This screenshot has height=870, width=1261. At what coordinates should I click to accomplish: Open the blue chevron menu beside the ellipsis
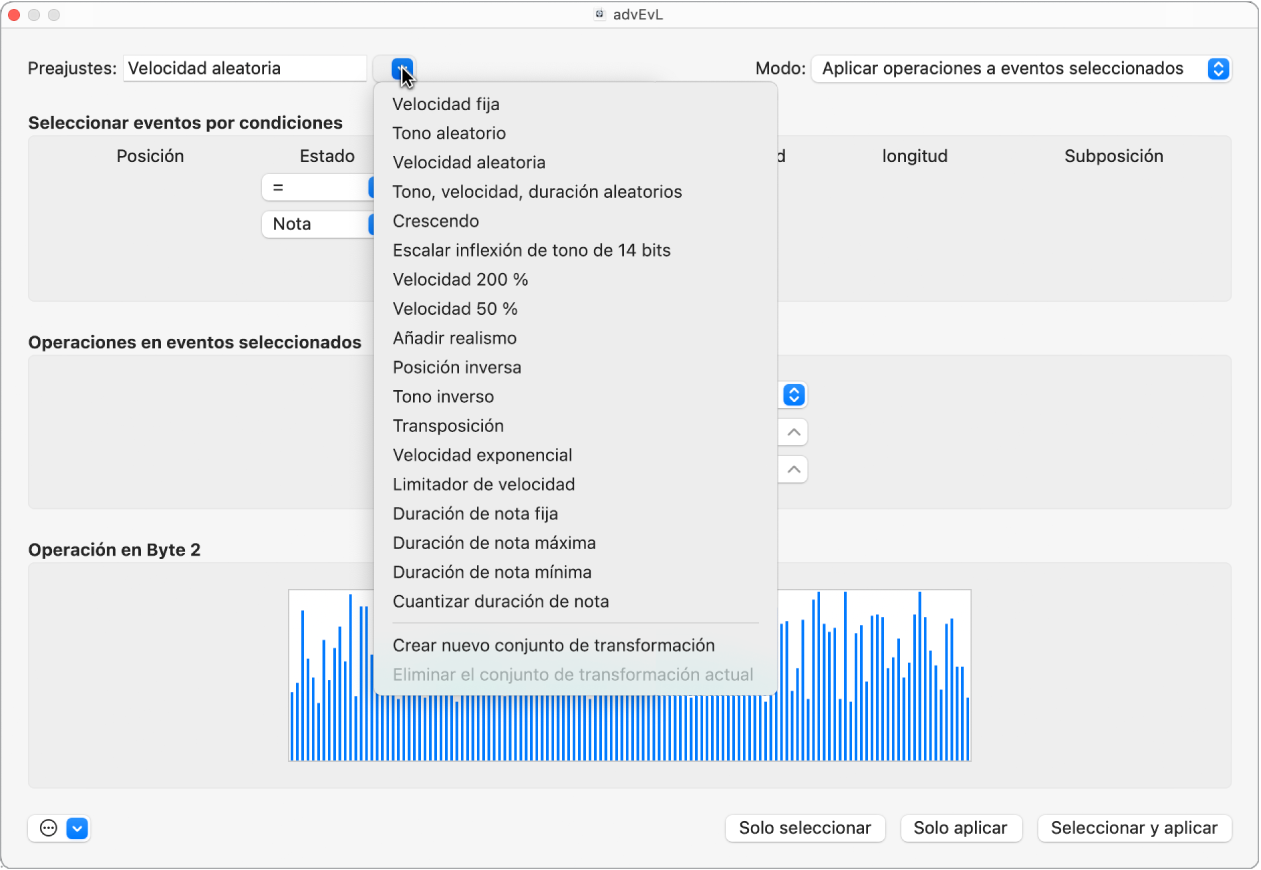point(78,828)
